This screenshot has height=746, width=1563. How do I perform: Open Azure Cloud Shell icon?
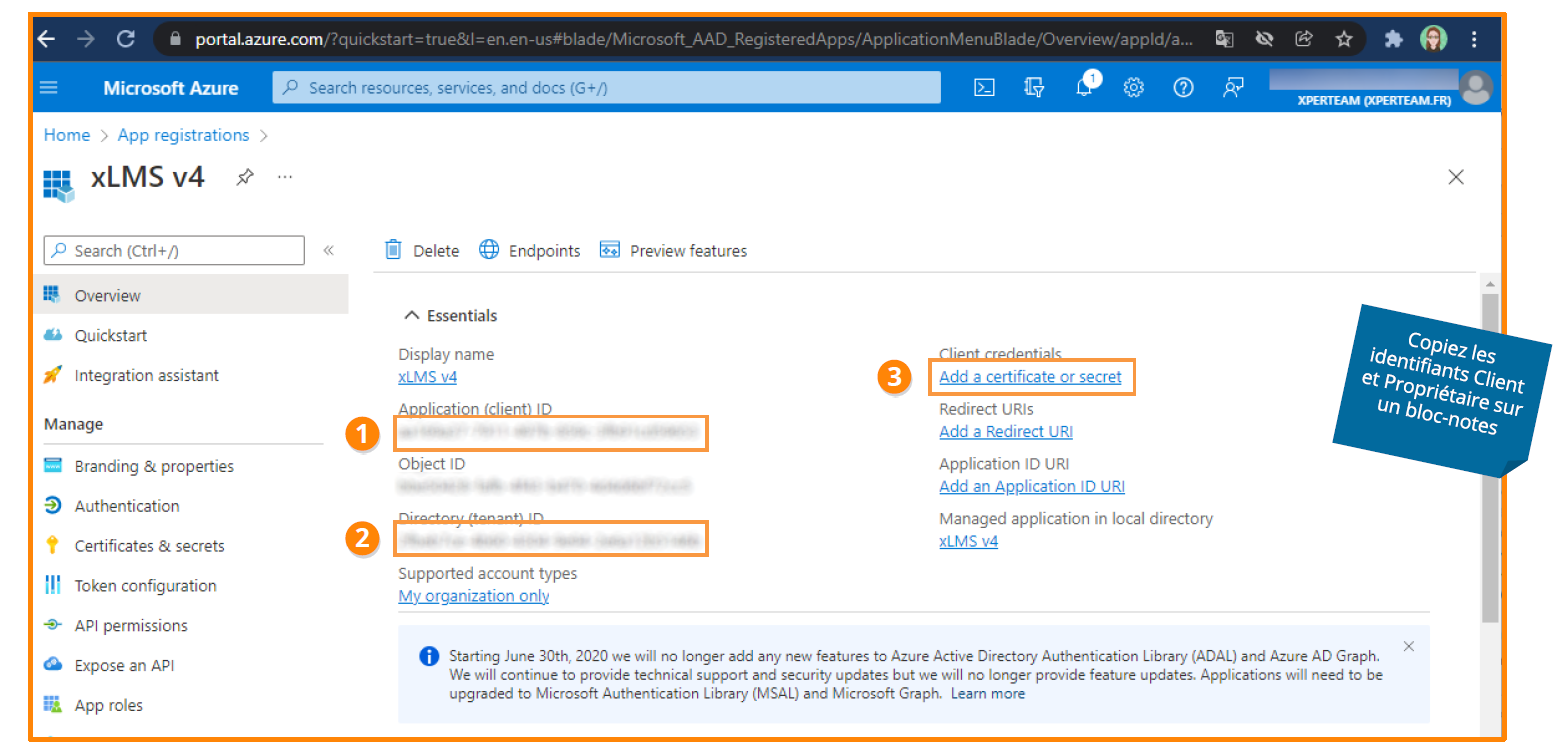(x=984, y=88)
